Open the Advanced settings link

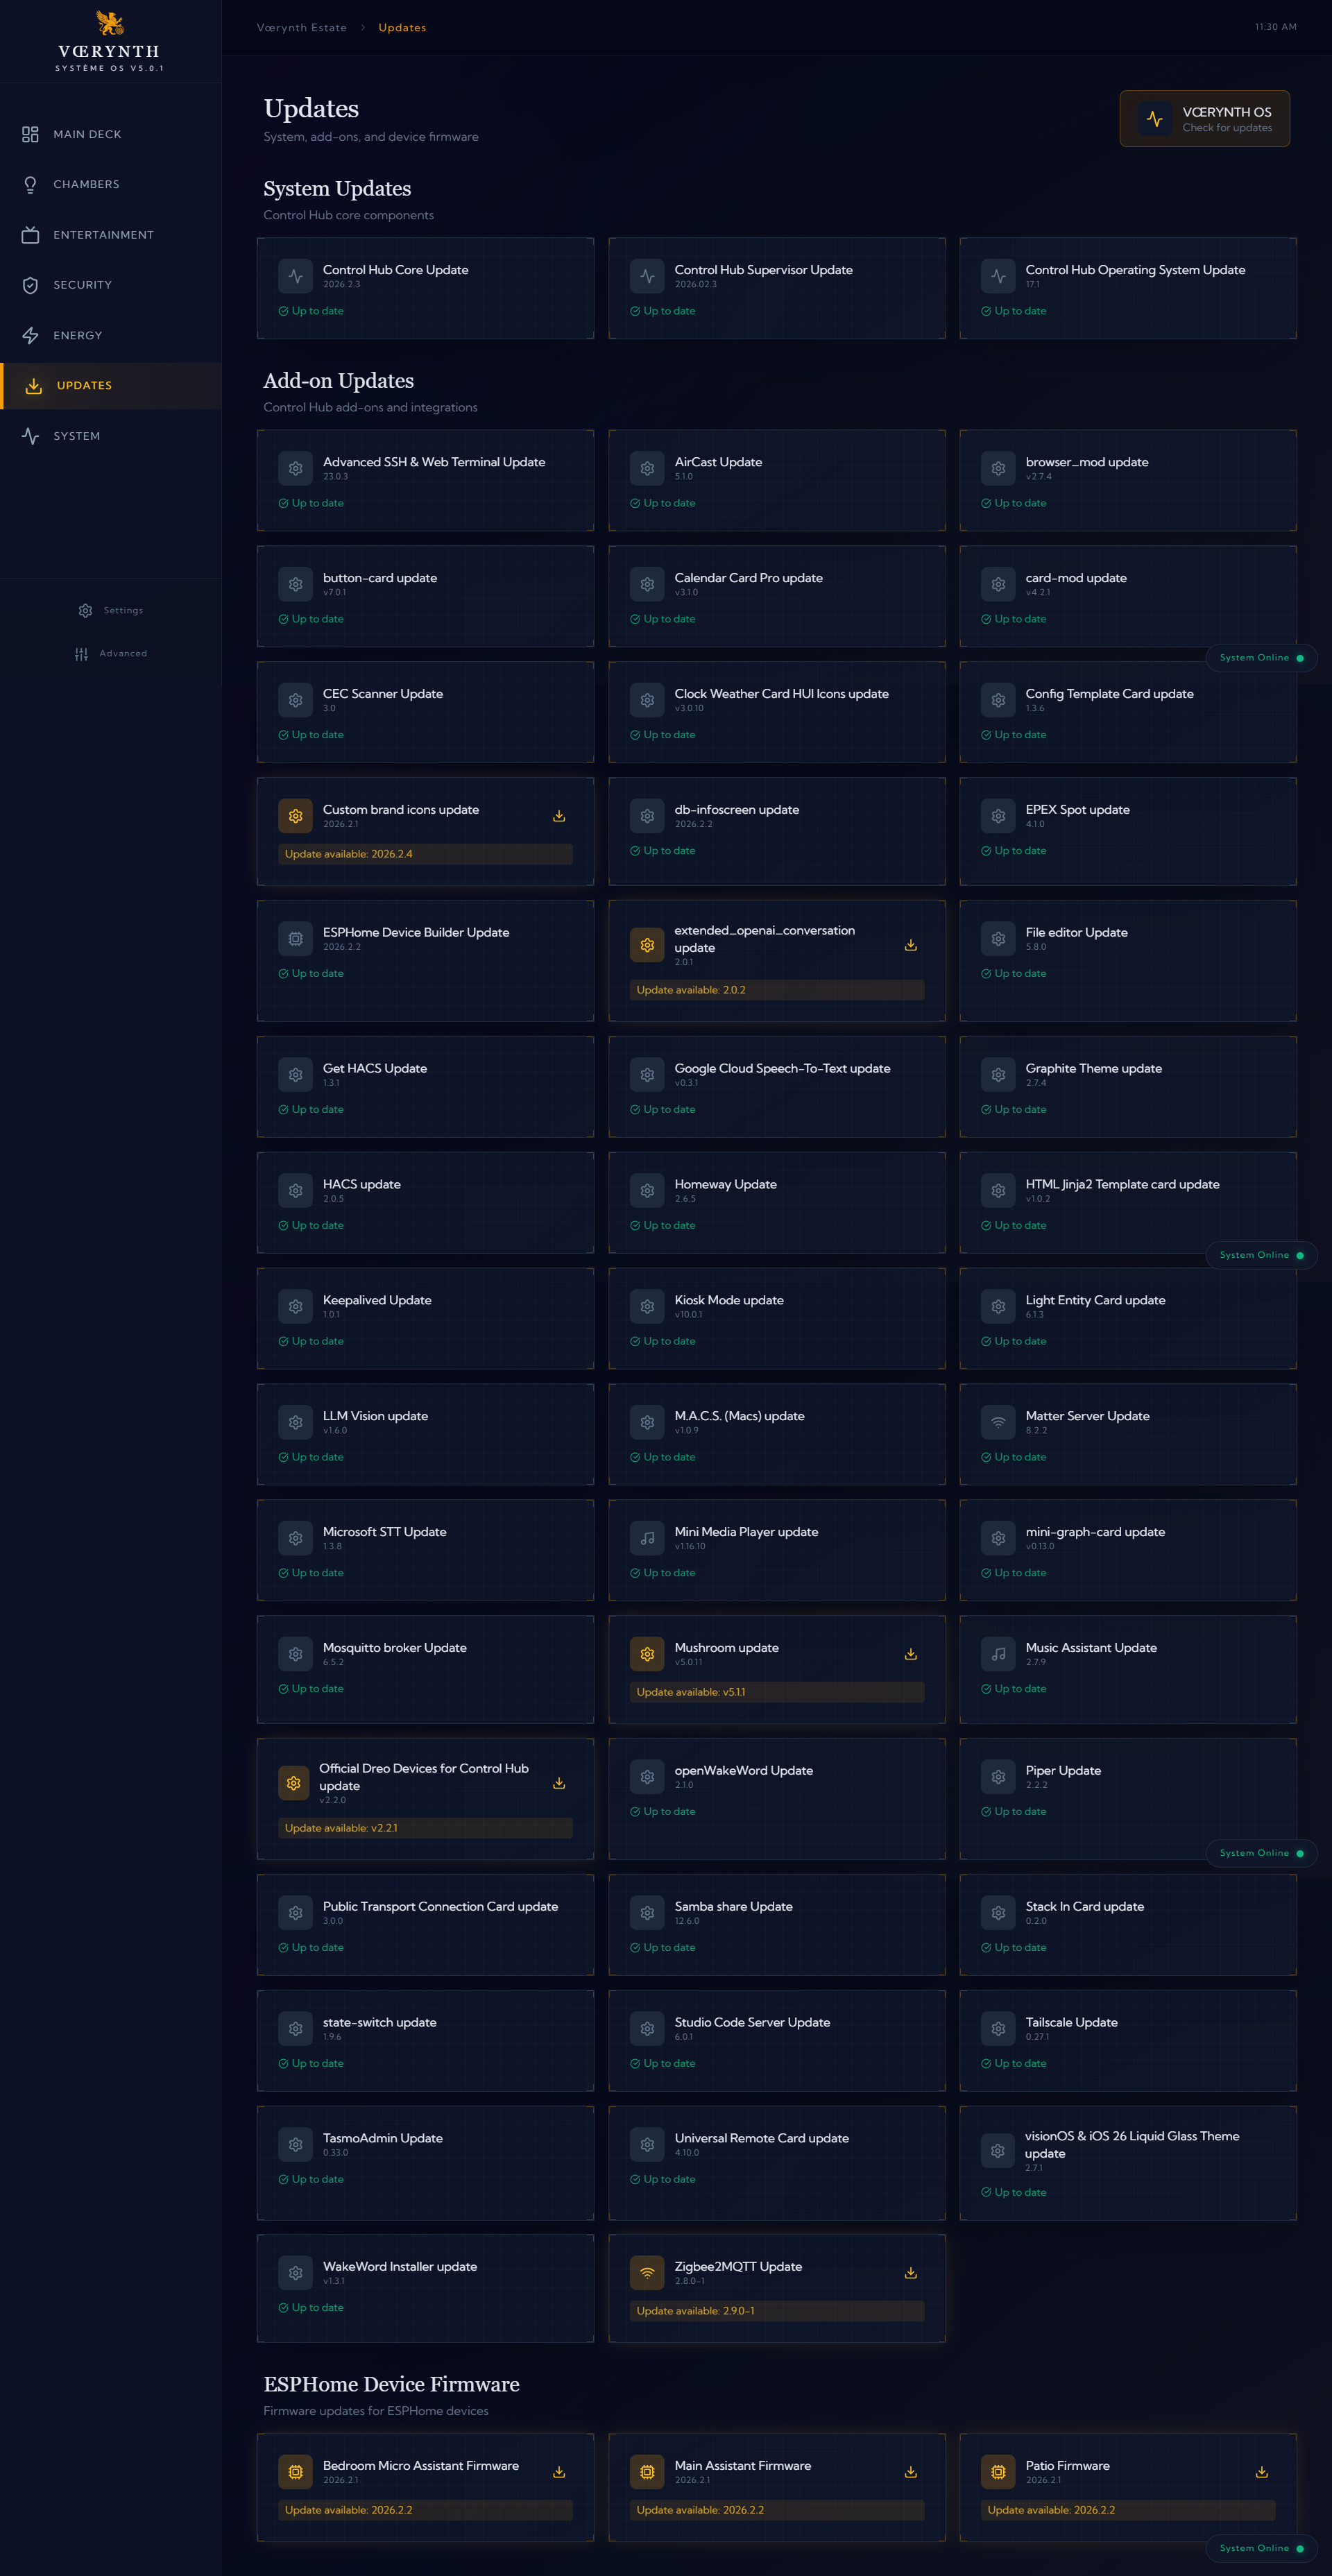[x=123, y=653]
